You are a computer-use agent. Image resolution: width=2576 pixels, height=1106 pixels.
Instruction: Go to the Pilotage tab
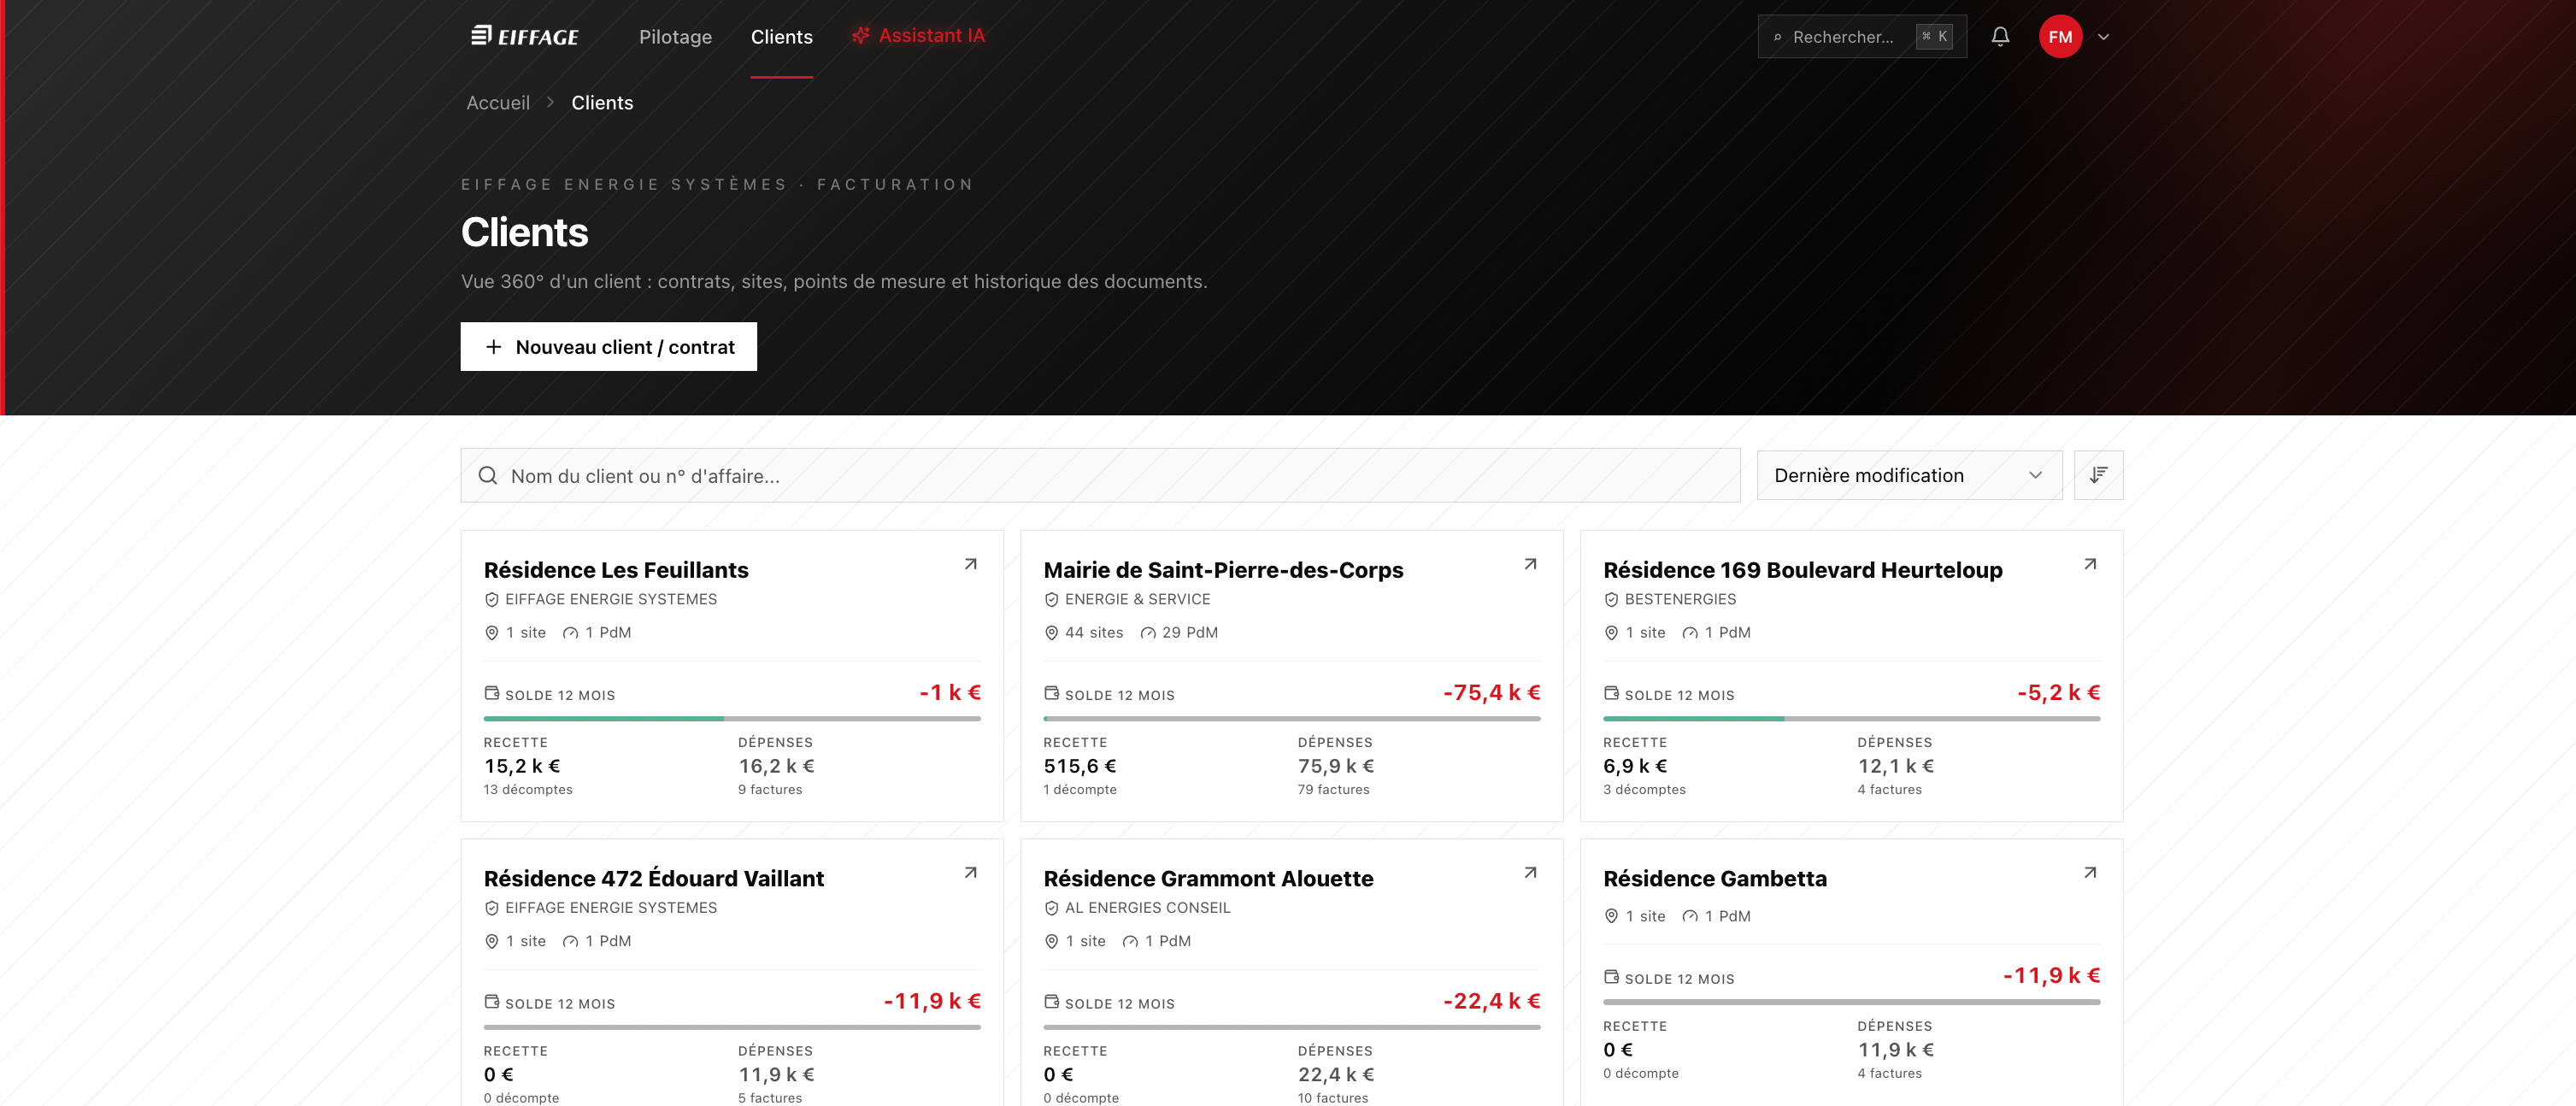[675, 37]
